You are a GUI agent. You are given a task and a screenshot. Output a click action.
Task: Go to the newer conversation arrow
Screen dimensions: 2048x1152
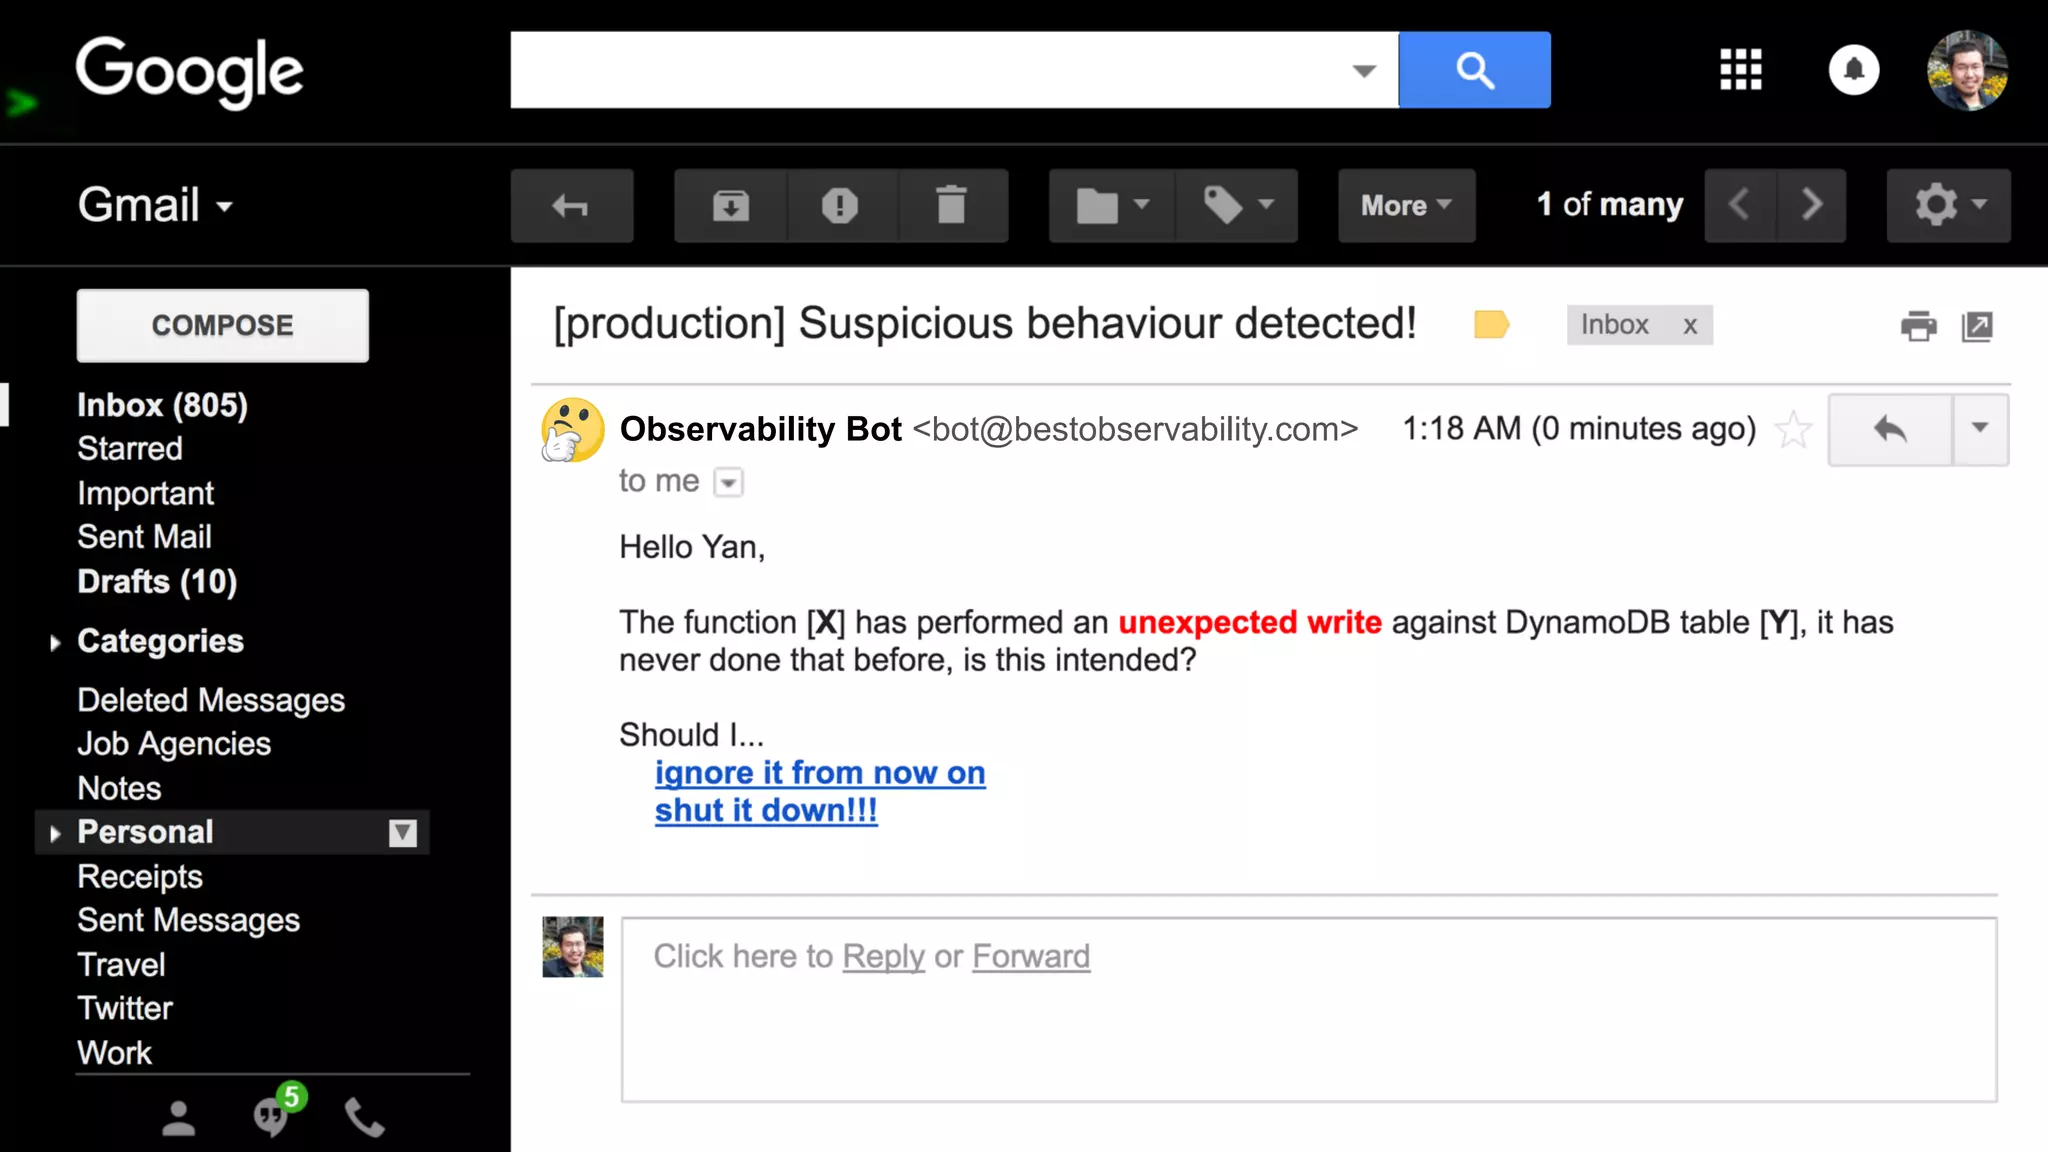pyautogui.click(x=1740, y=206)
